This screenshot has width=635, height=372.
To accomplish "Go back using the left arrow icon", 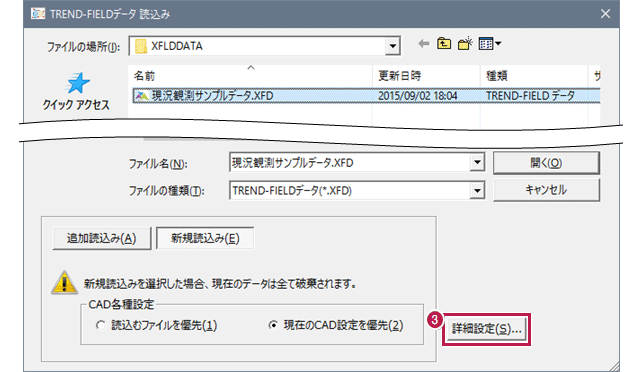I will 424,43.
